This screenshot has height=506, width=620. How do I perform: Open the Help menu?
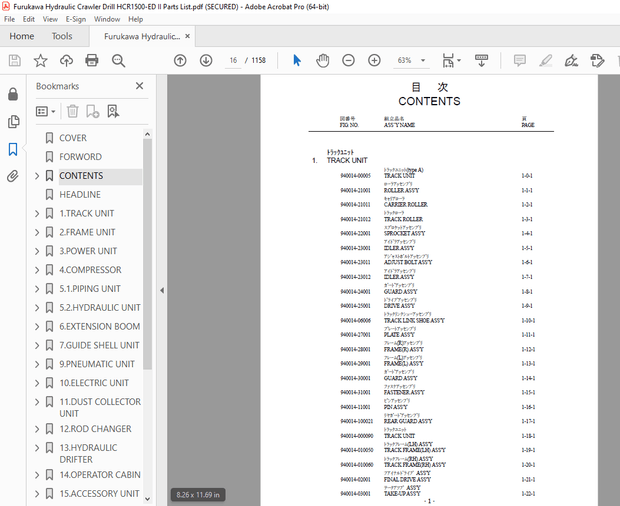point(136,19)
